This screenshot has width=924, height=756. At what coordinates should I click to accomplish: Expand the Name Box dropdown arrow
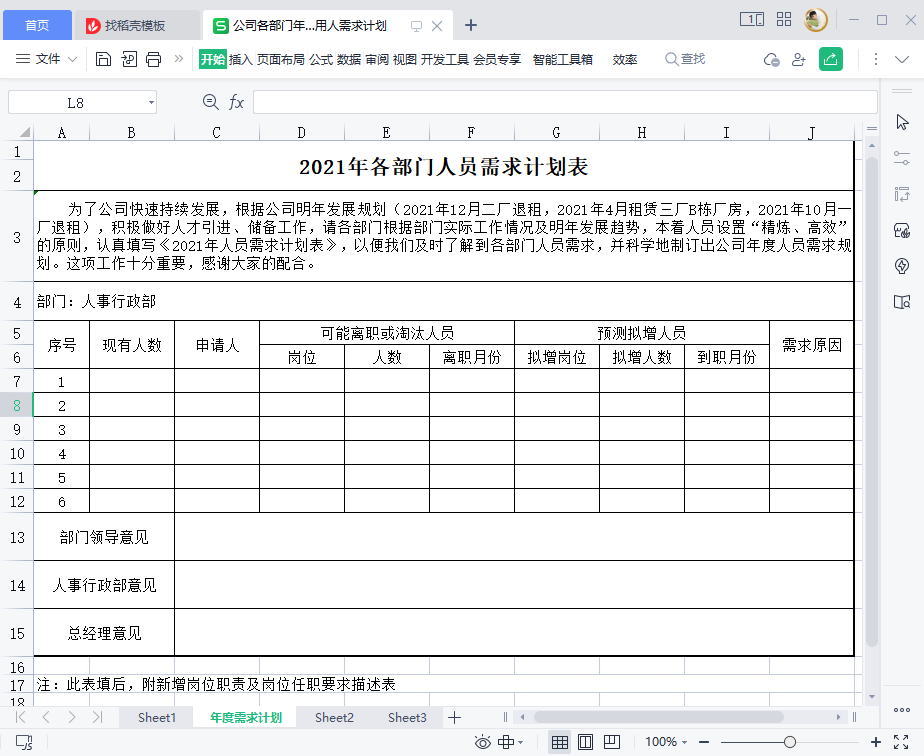coord(151,103)
